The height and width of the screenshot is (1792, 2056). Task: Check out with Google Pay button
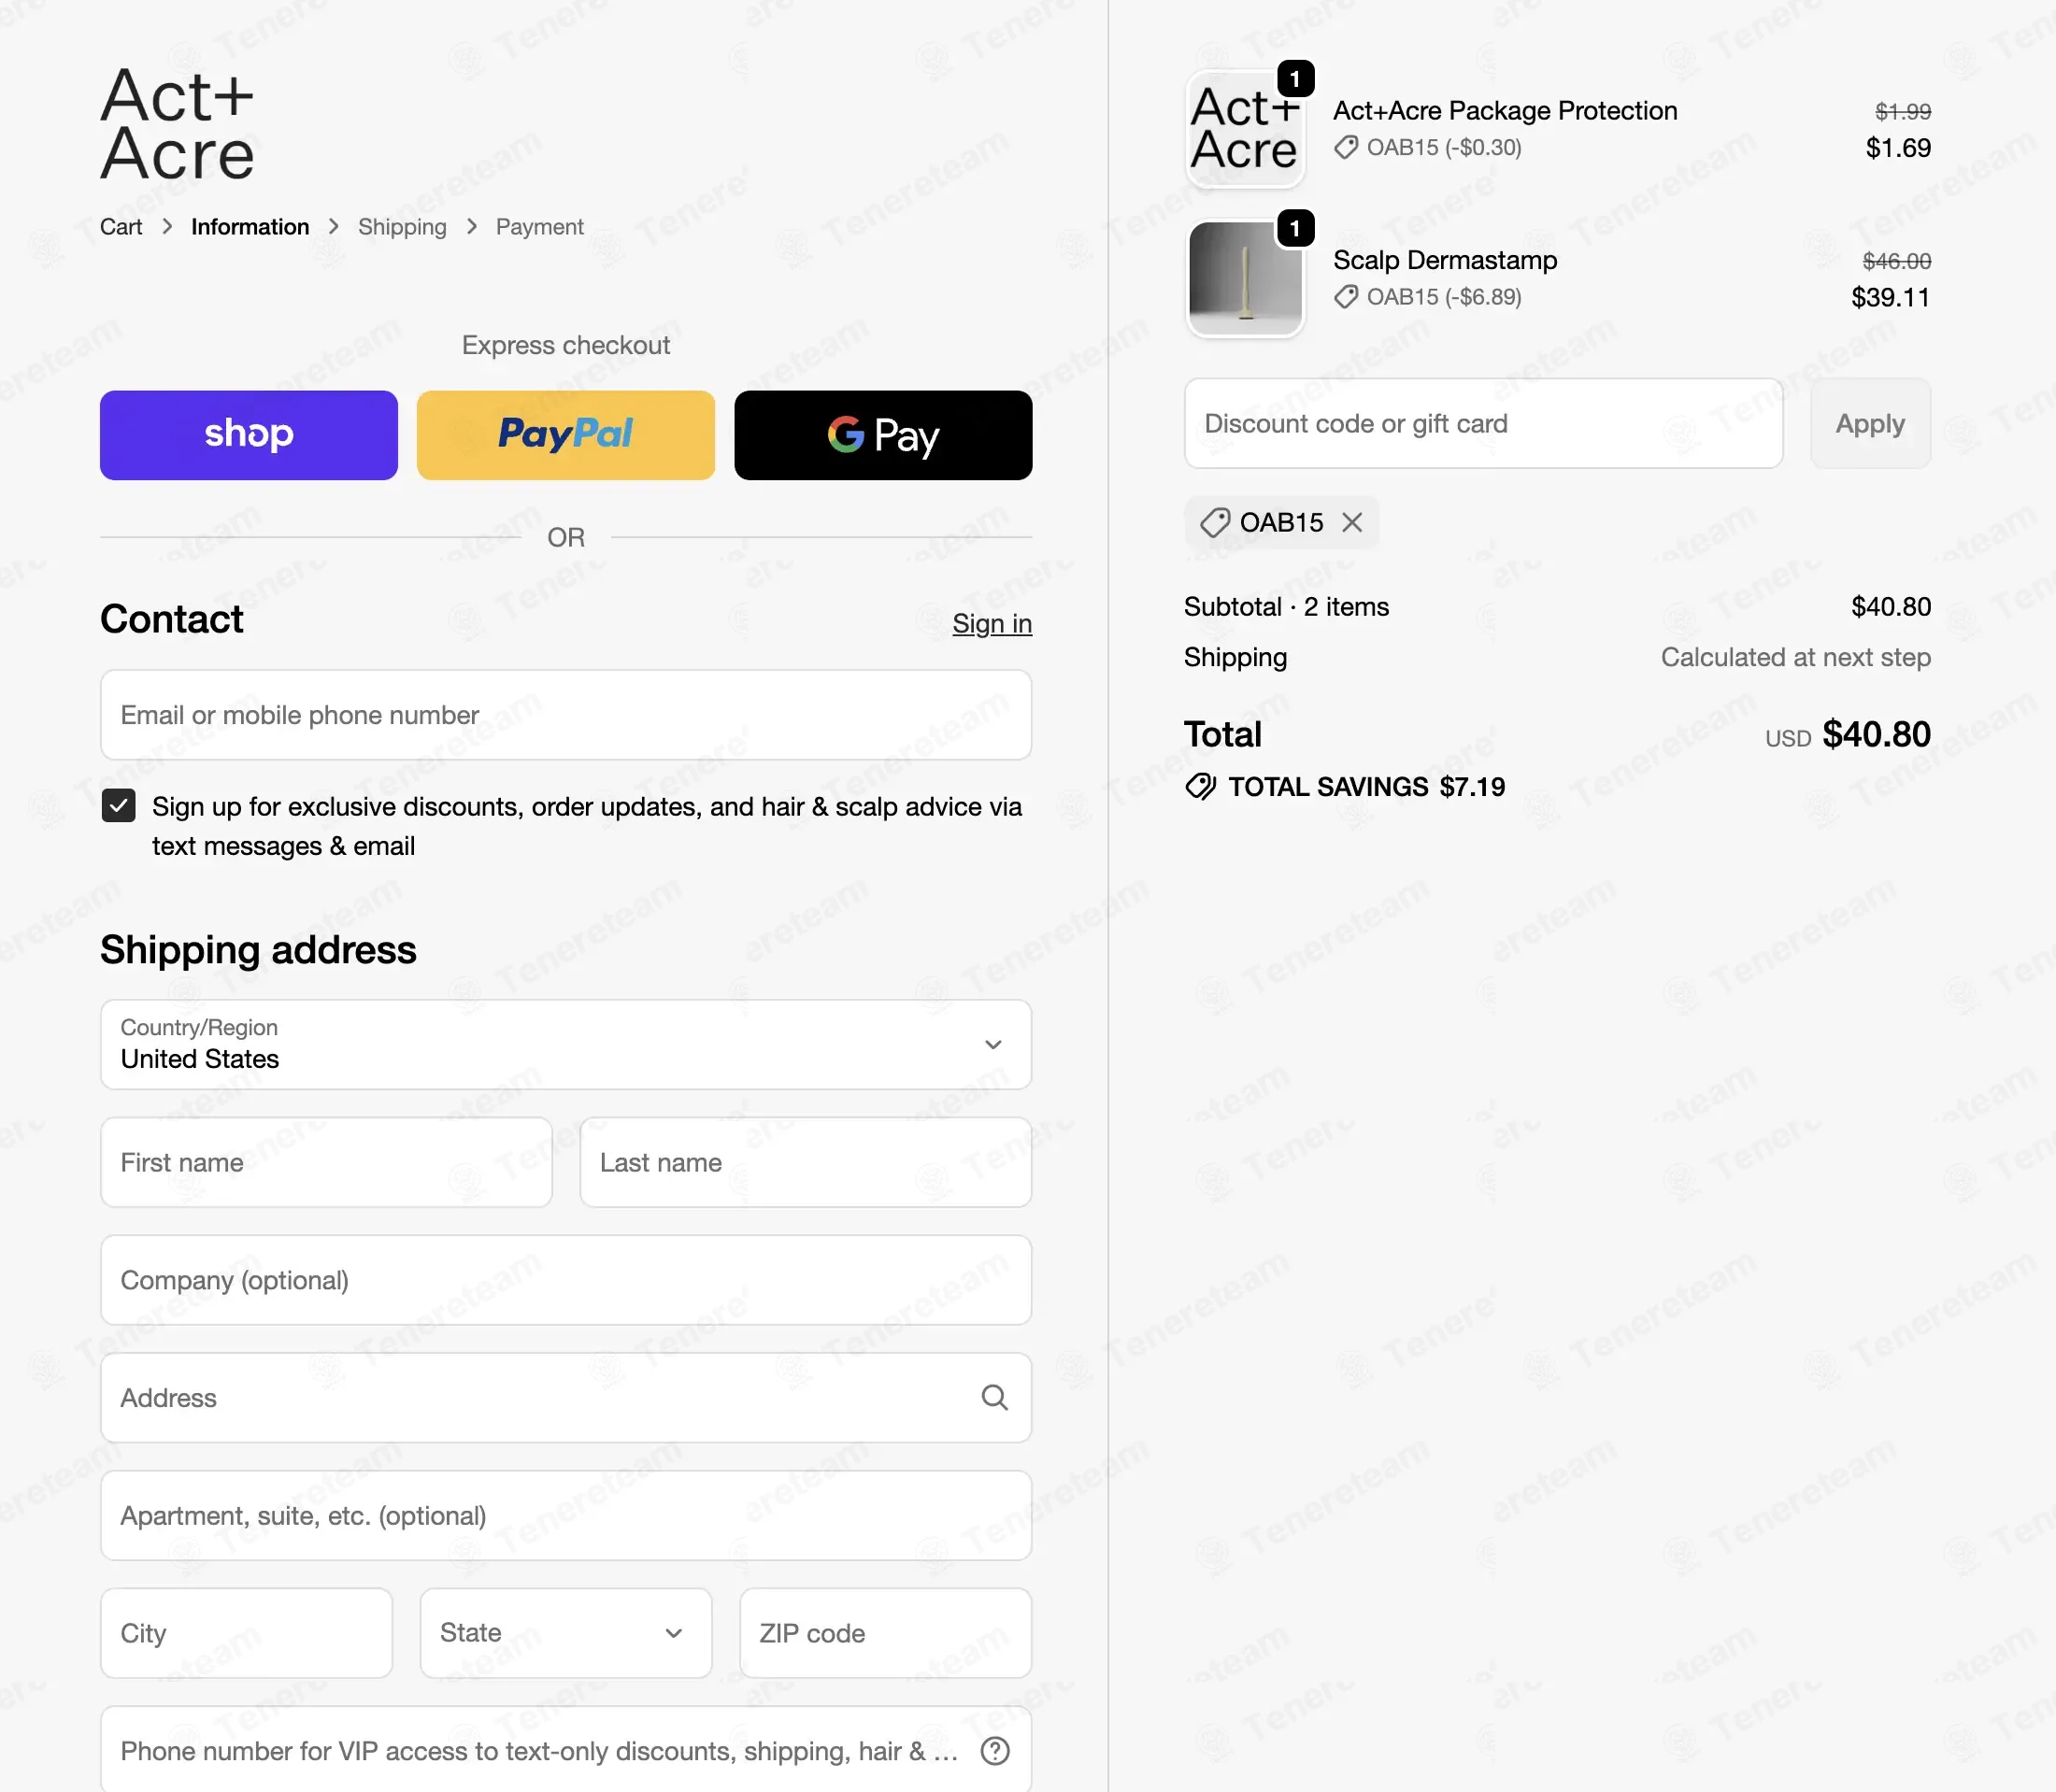883,435
